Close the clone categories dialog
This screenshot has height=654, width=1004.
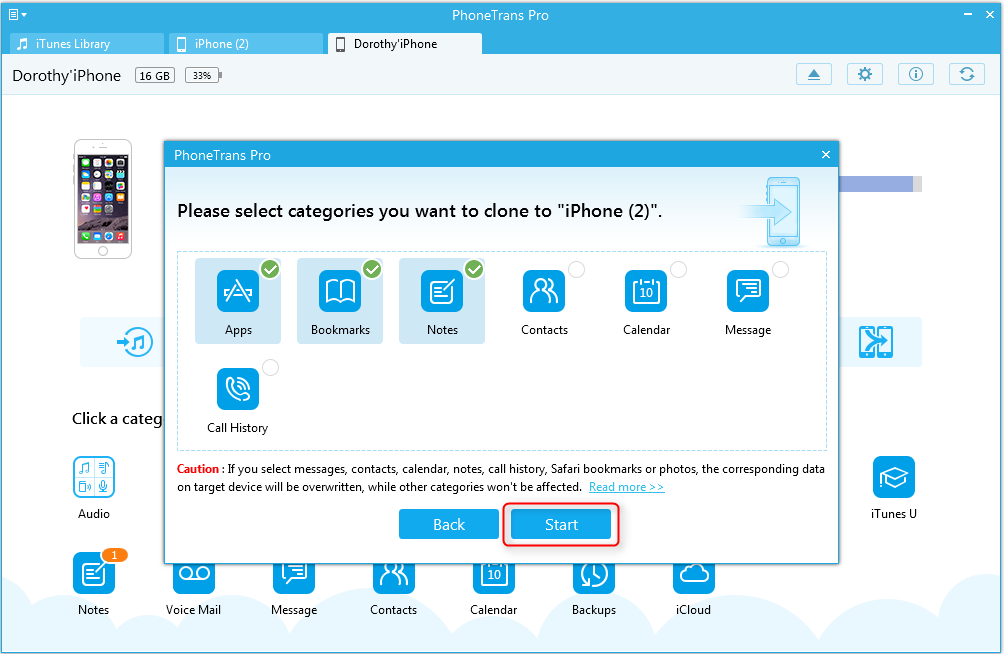pos(825,155)
